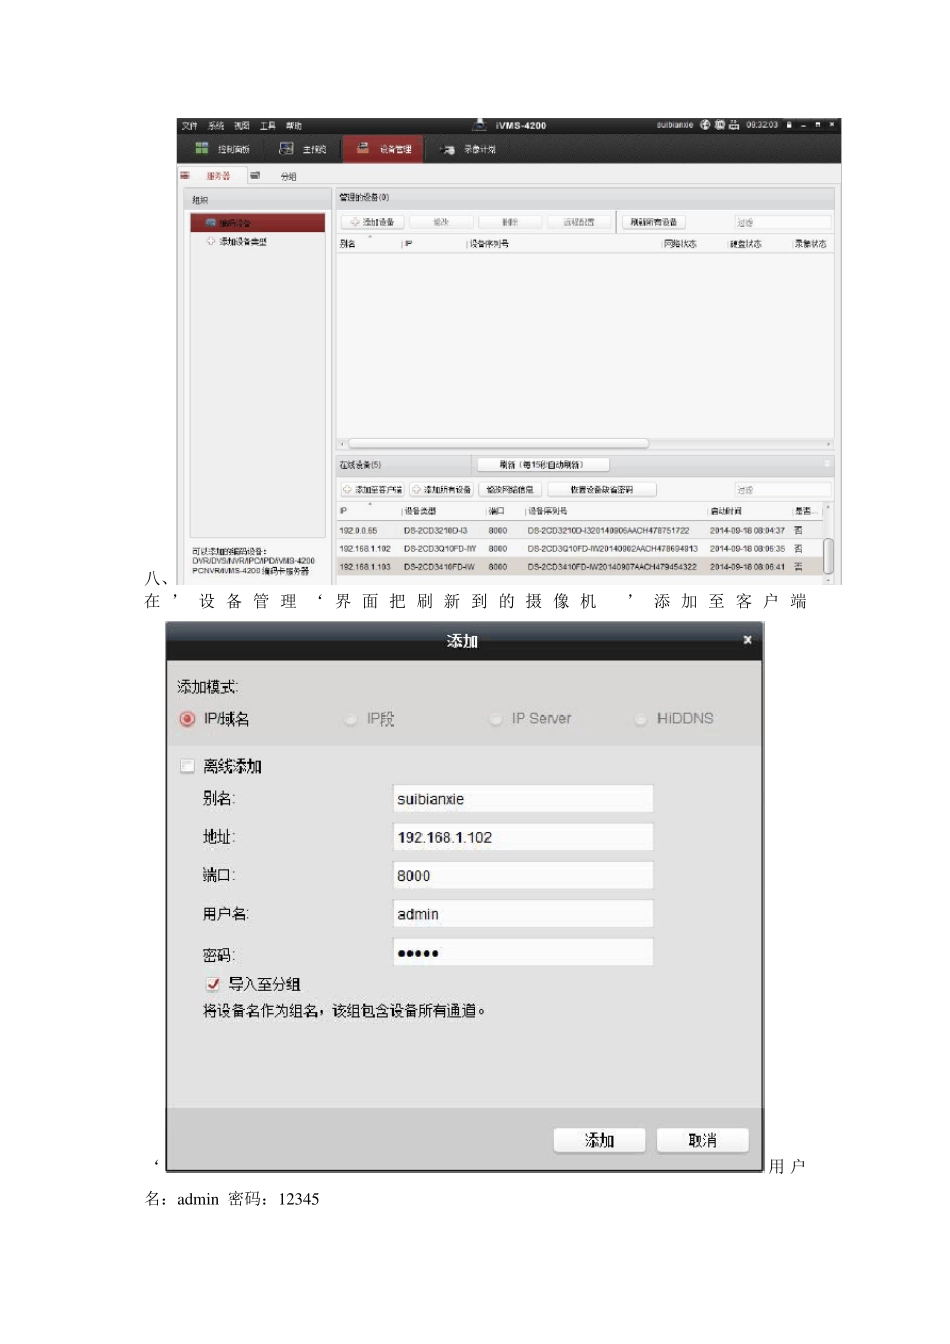Click the online devices vertical scrollbar
This screenshot has width=950, height=1344.
829,555
